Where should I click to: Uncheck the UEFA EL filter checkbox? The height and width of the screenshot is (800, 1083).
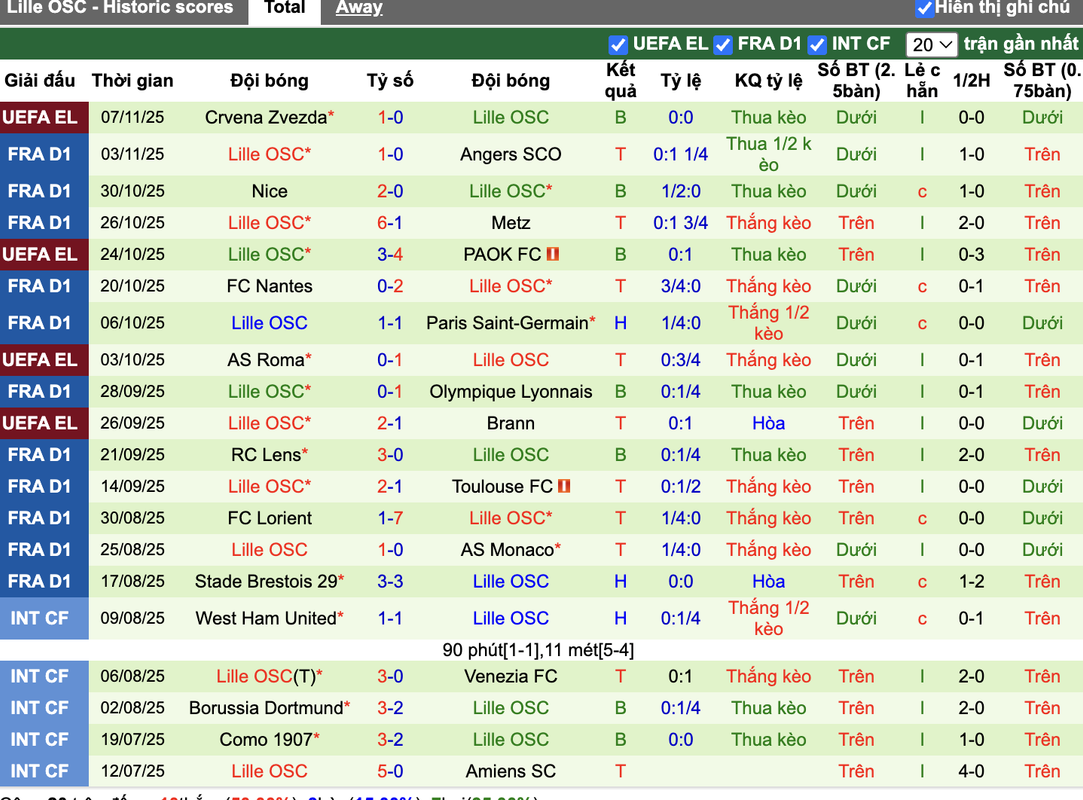click(617, 45)
